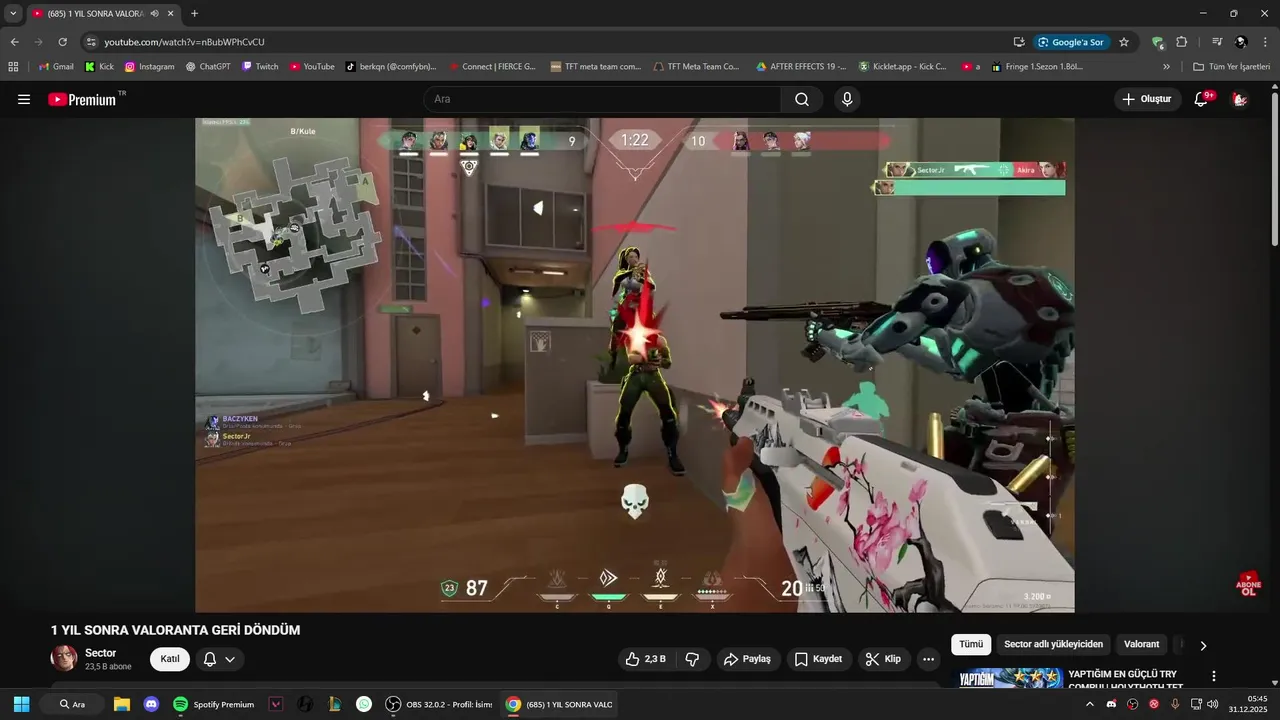1280x720 pixels.
Task: Mute the tab via speaker icon
Action: pyautogui.click(x=155, y=13)
